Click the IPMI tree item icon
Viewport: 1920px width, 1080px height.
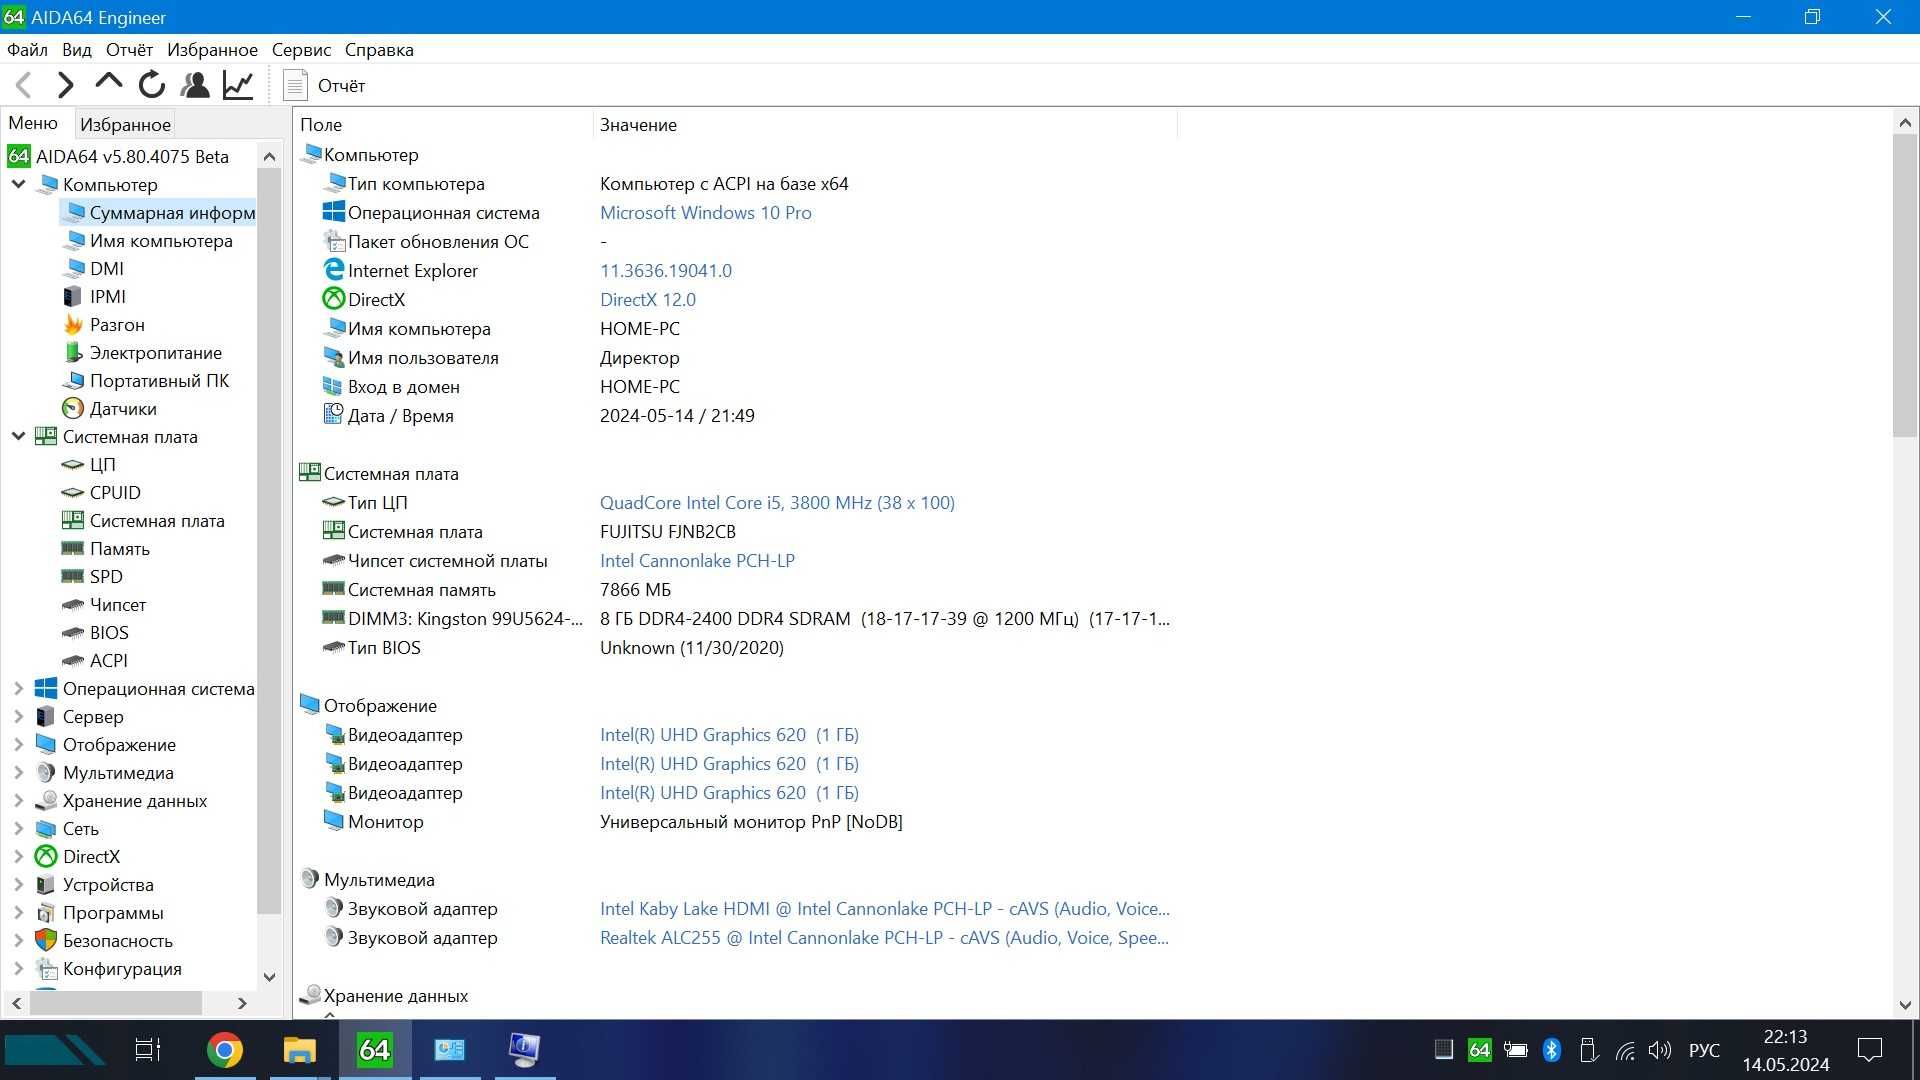point(73,297)
